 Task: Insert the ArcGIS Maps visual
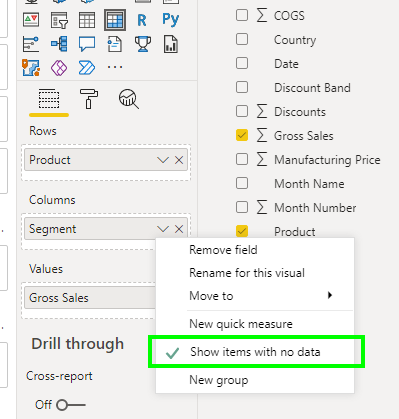pos(31,68)
